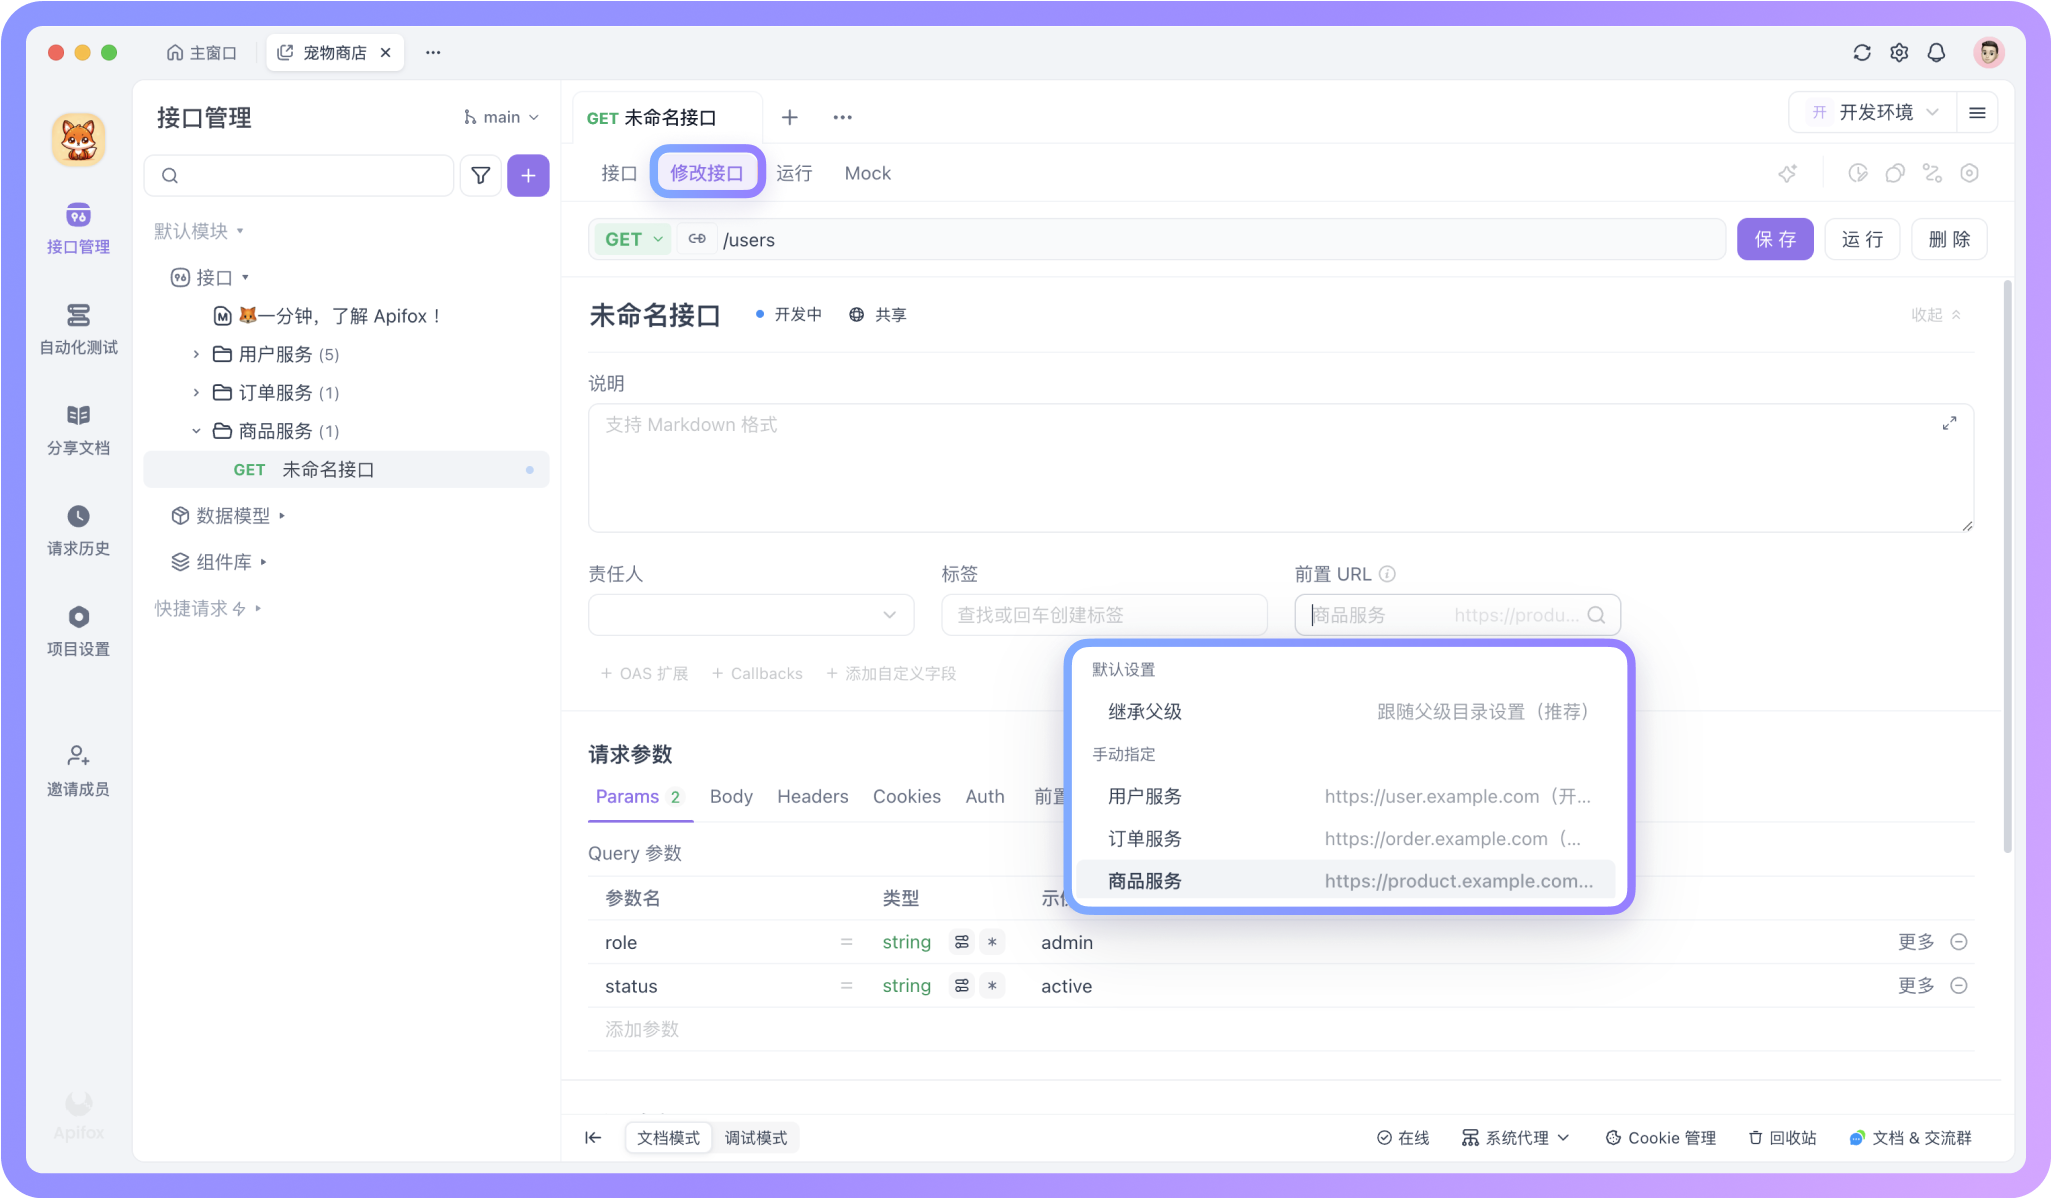Switch to the 修改接口 tab
The image size is (2051, 1198).
[x=707, y=173]
